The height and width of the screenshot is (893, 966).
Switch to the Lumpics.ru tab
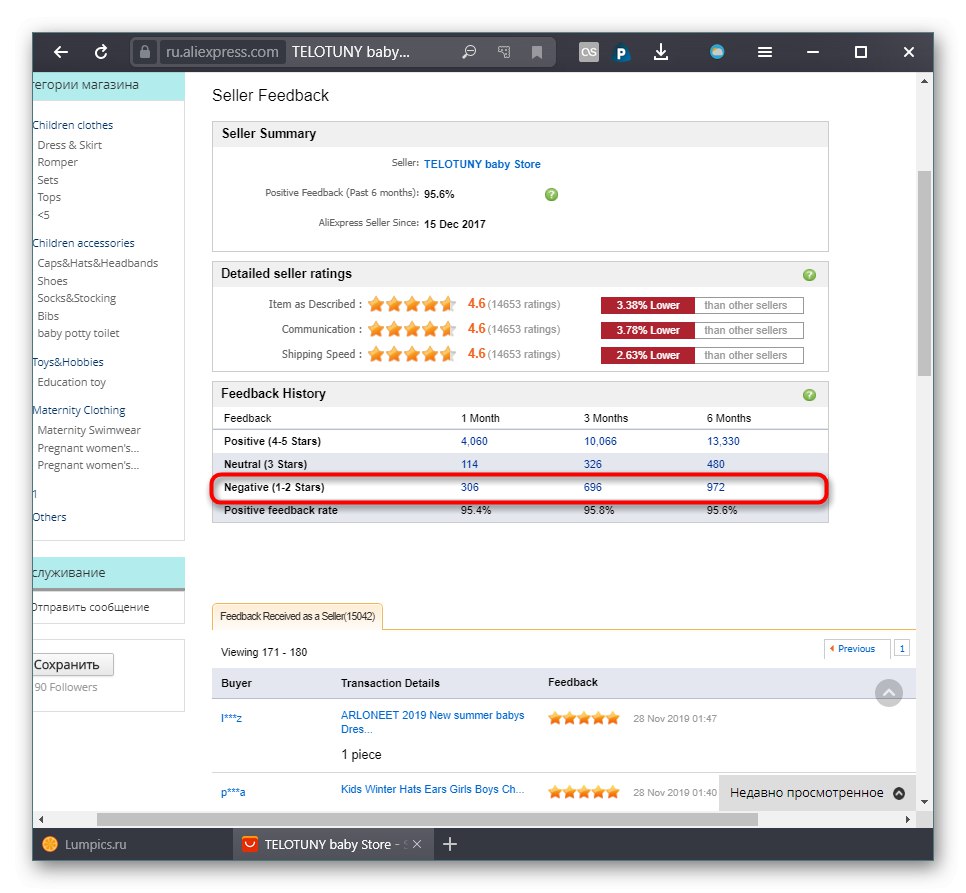pyautogui.click(x=84, y=844)
